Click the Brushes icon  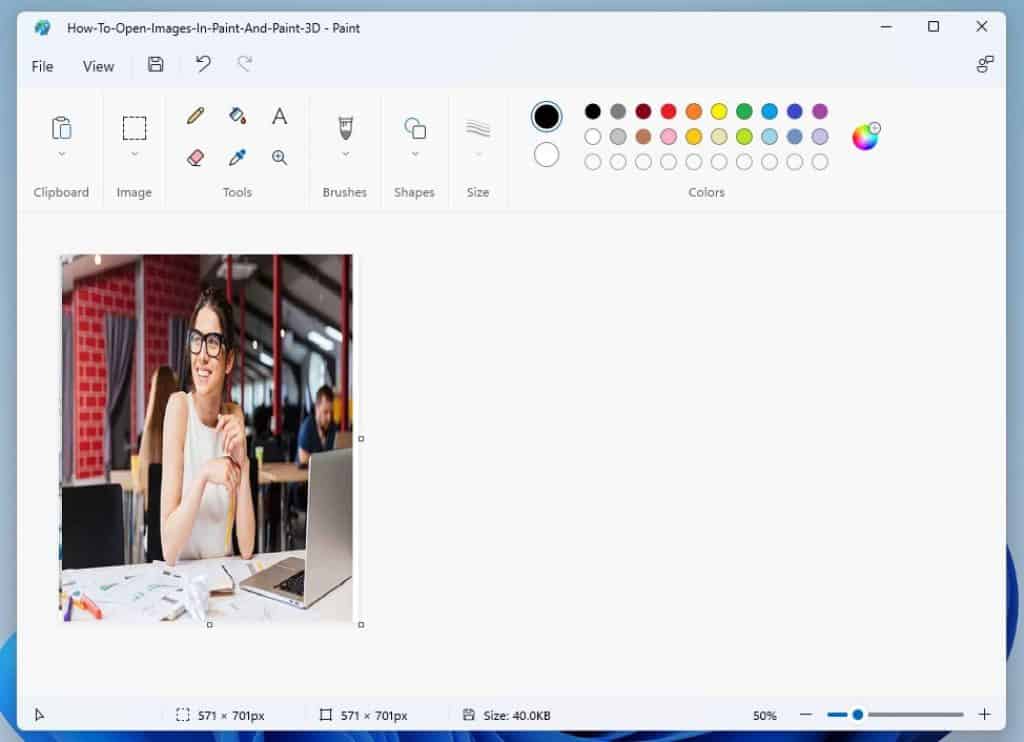pyautogui.click(x=345, y=128)
